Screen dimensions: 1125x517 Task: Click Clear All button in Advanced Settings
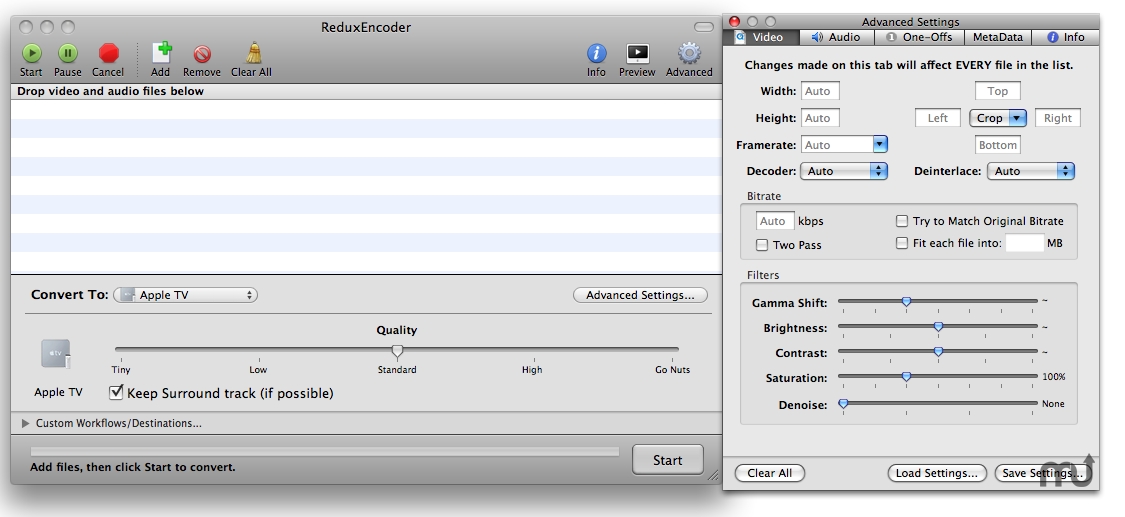tap(769, 473)
